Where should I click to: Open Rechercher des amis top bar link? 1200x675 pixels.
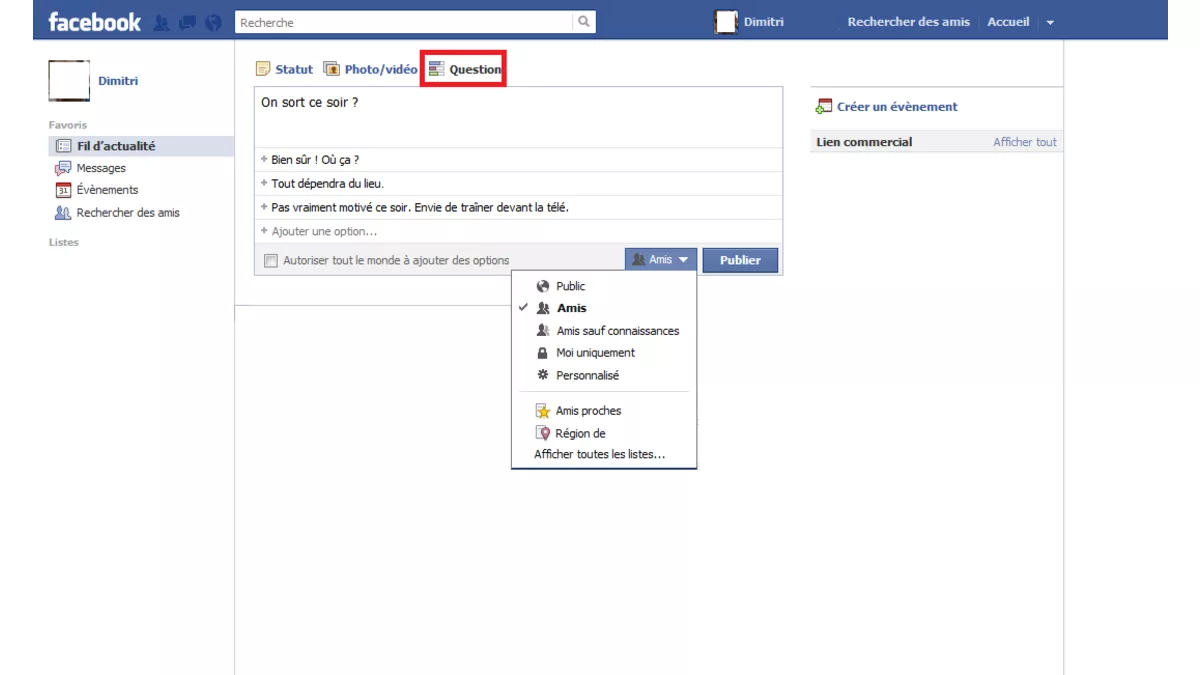click(x=909, y=22)
